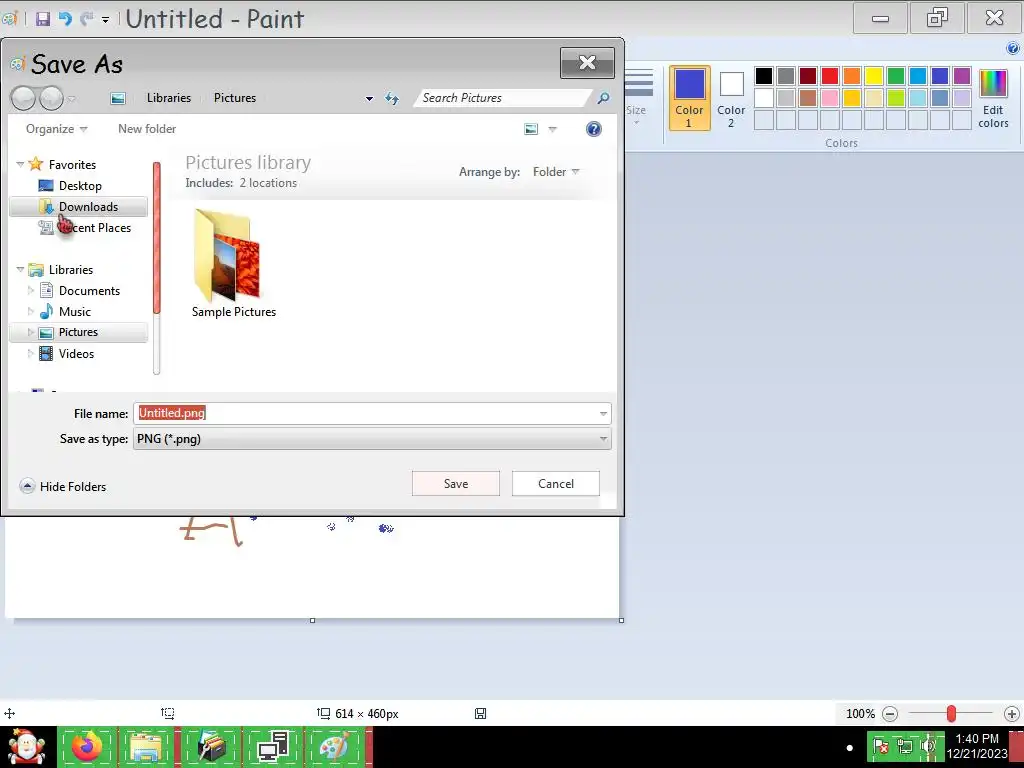Open recent locations arrow beside navigation buttons
The width and height of the screenshot is (1024, 768).
click(72, 99)
